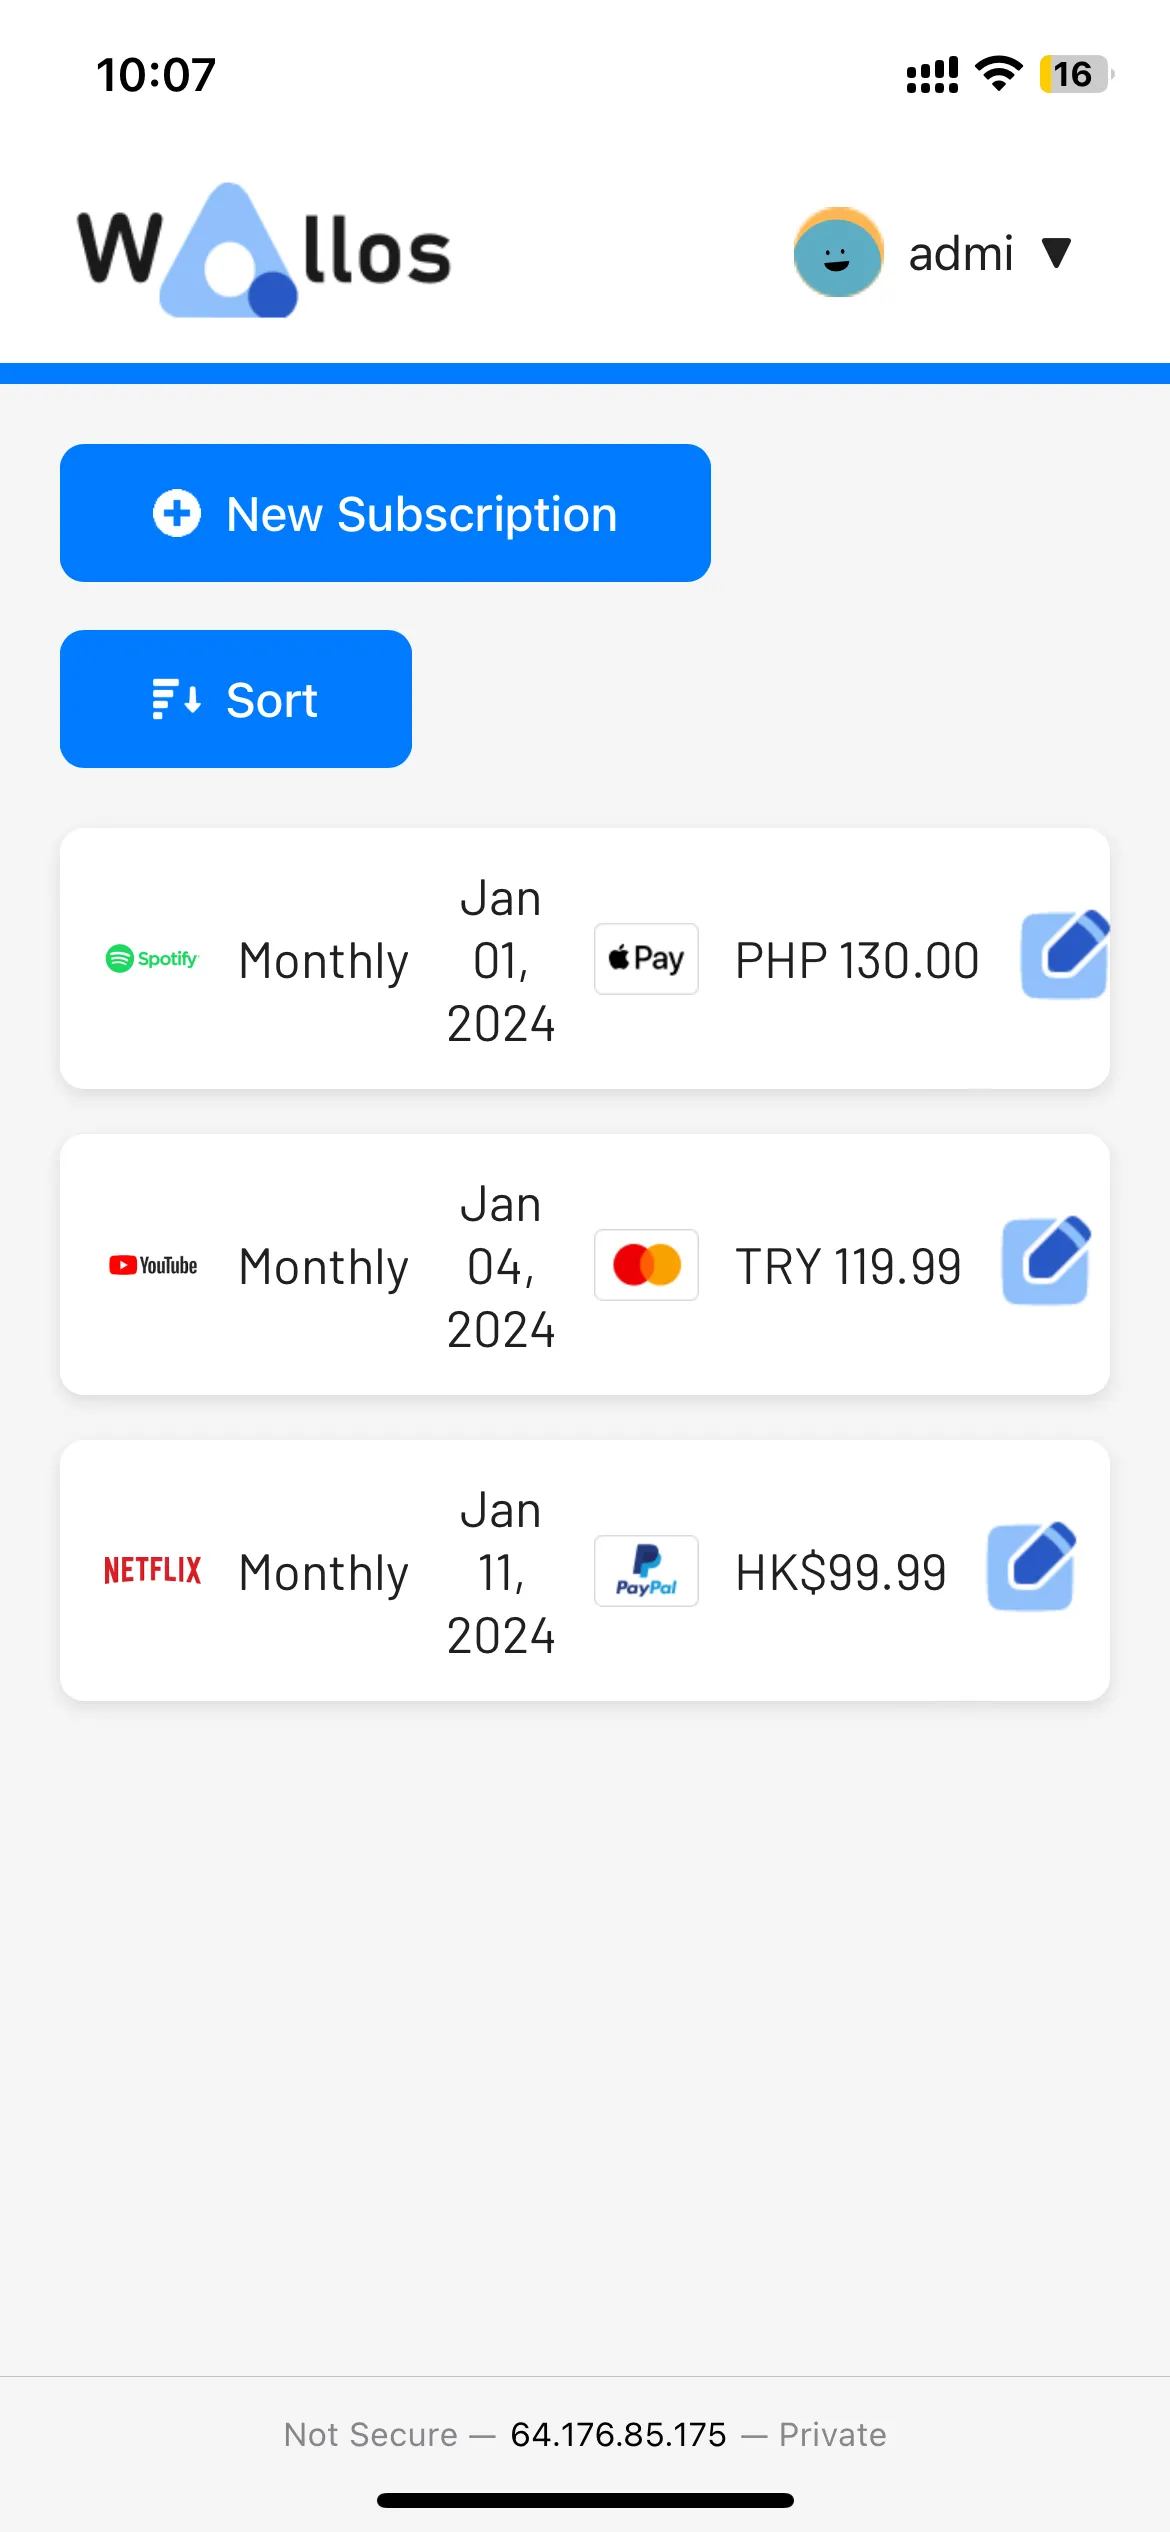1170x2532 pixels.
Task: Click the admin user avatar
Action: 838,252
